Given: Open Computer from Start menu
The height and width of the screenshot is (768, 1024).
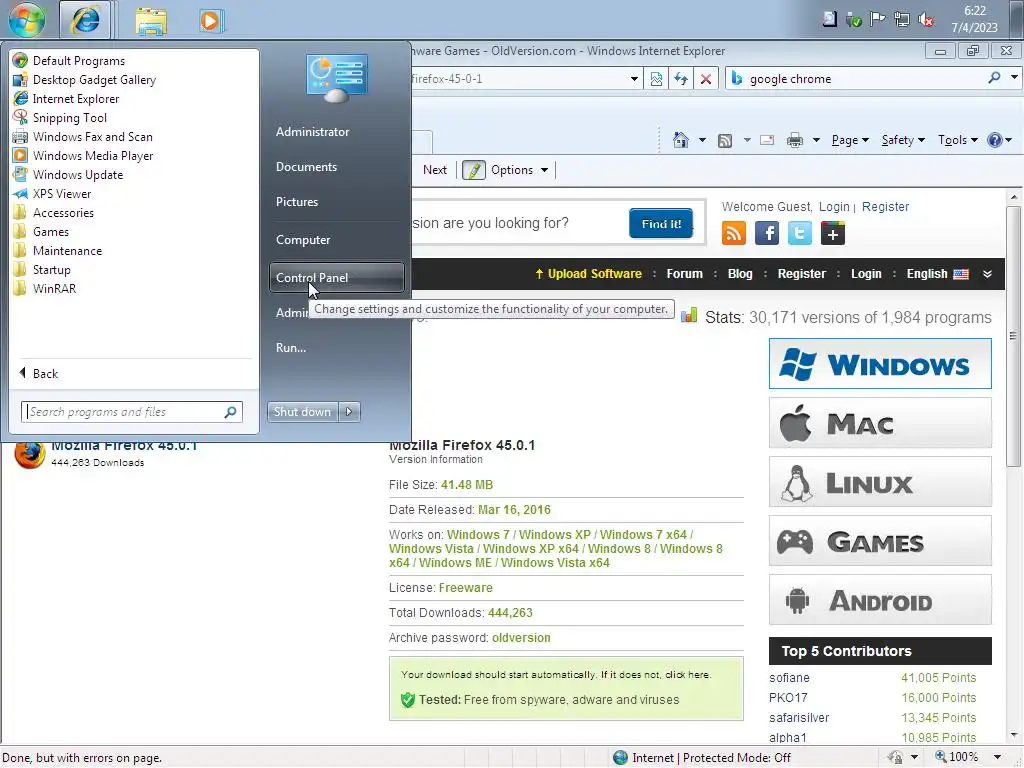Looking at the screenshot, I should point(303,240).
